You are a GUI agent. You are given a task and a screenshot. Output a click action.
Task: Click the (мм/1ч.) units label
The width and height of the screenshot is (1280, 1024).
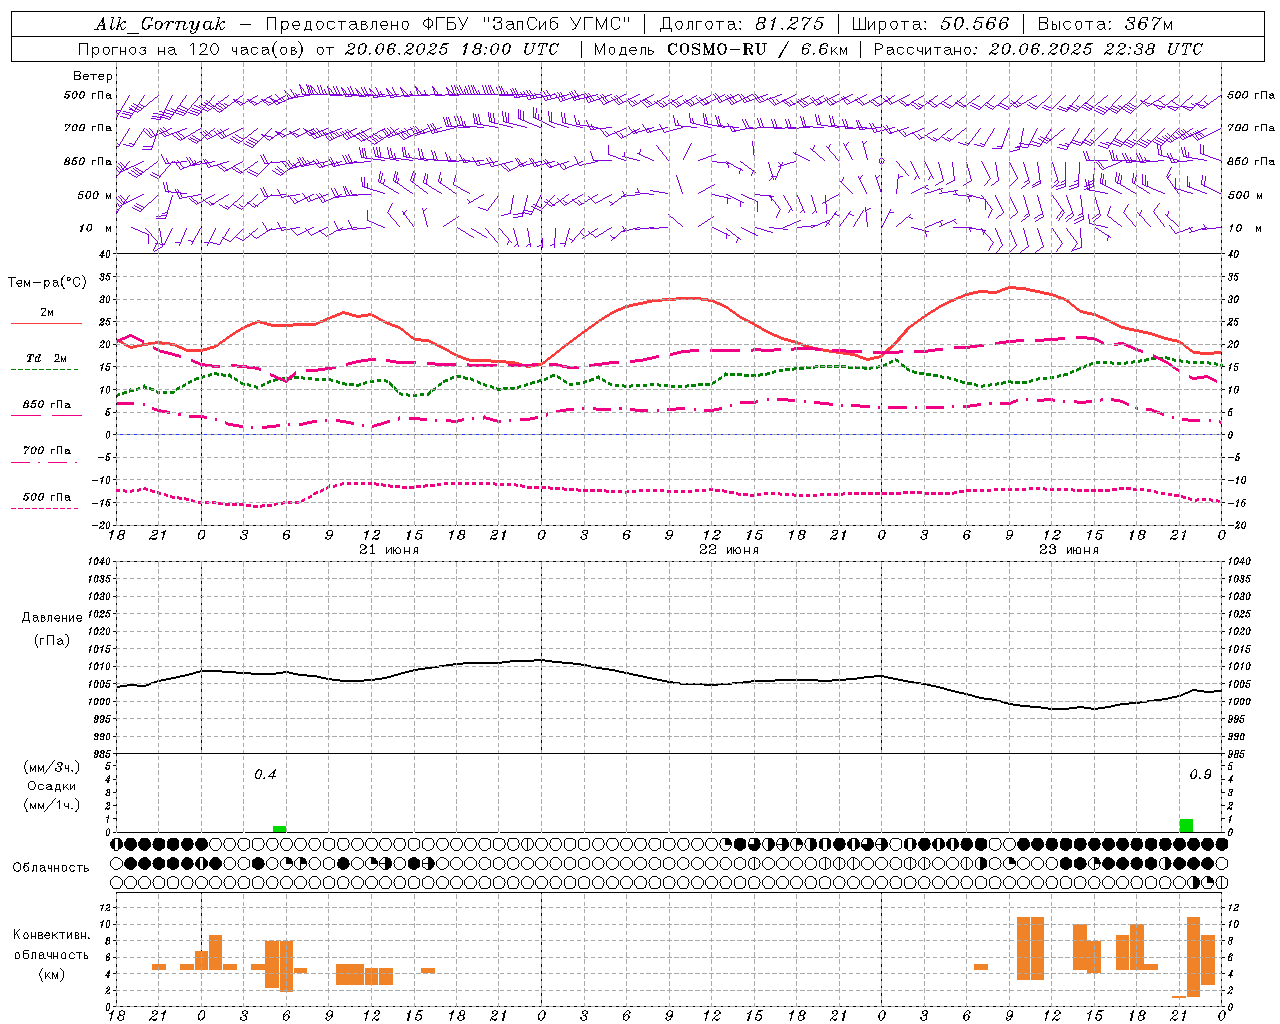coord(52,805)
